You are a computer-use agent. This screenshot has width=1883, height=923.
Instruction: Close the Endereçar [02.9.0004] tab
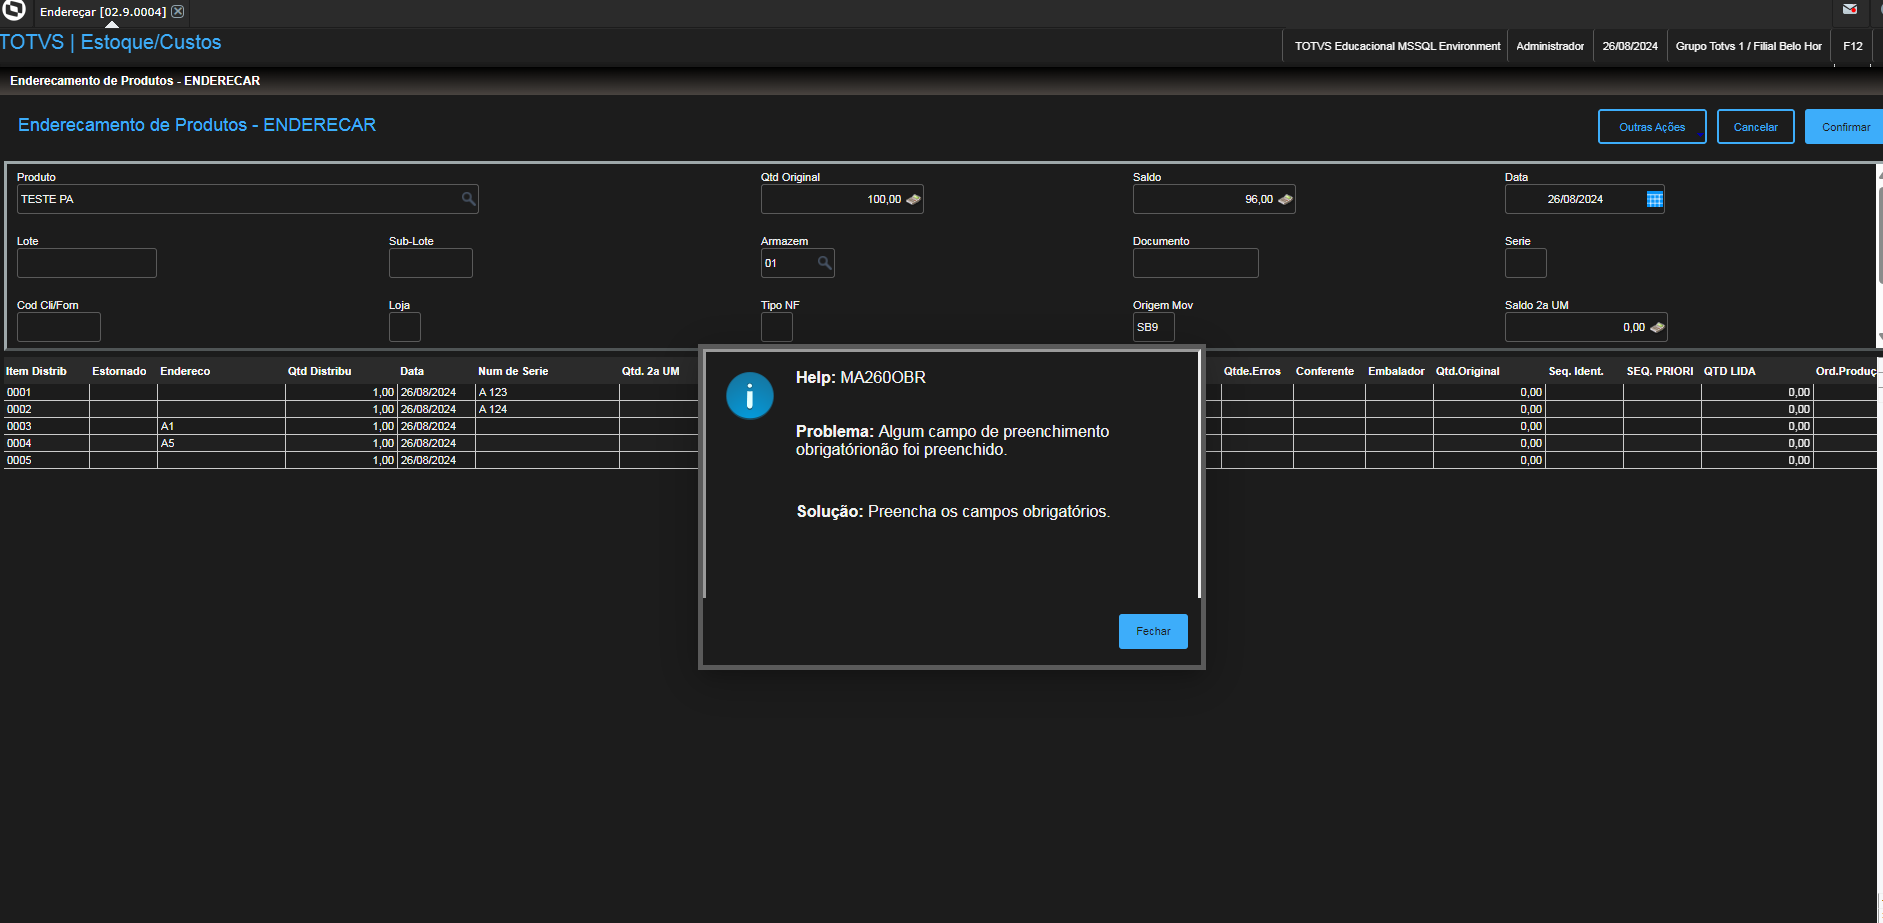(x=177, y=12)
